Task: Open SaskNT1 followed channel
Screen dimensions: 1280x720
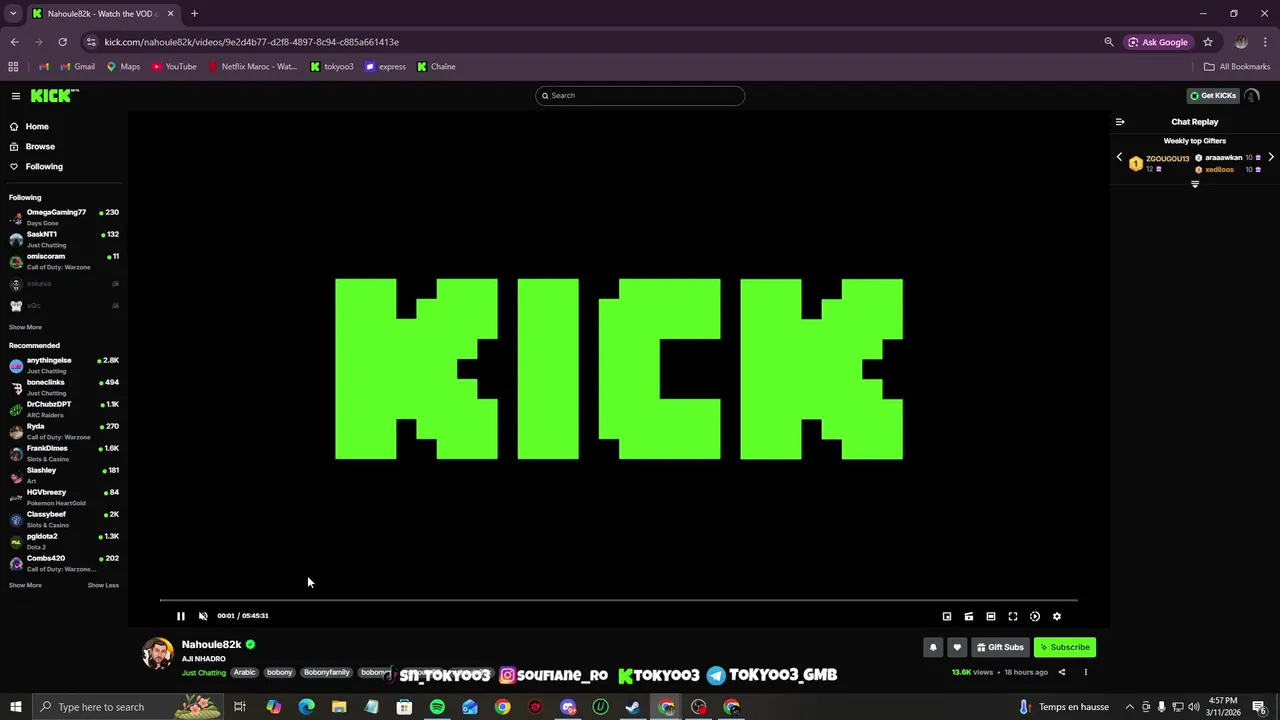Action: [x=64, y=239]
